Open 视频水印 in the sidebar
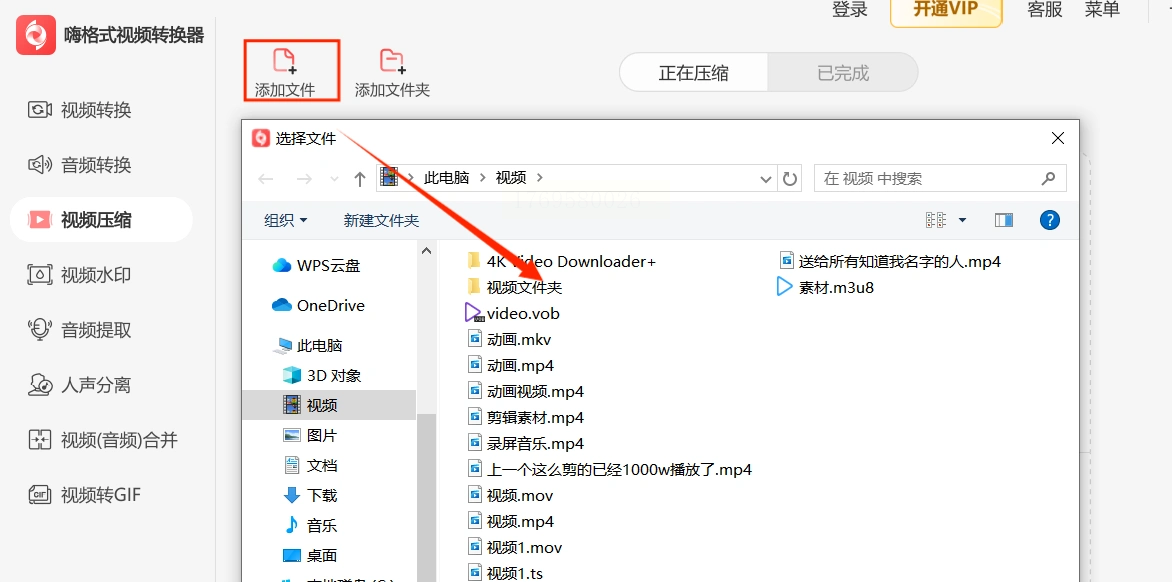The image size is (1172, 582). [x=79, y=274]
